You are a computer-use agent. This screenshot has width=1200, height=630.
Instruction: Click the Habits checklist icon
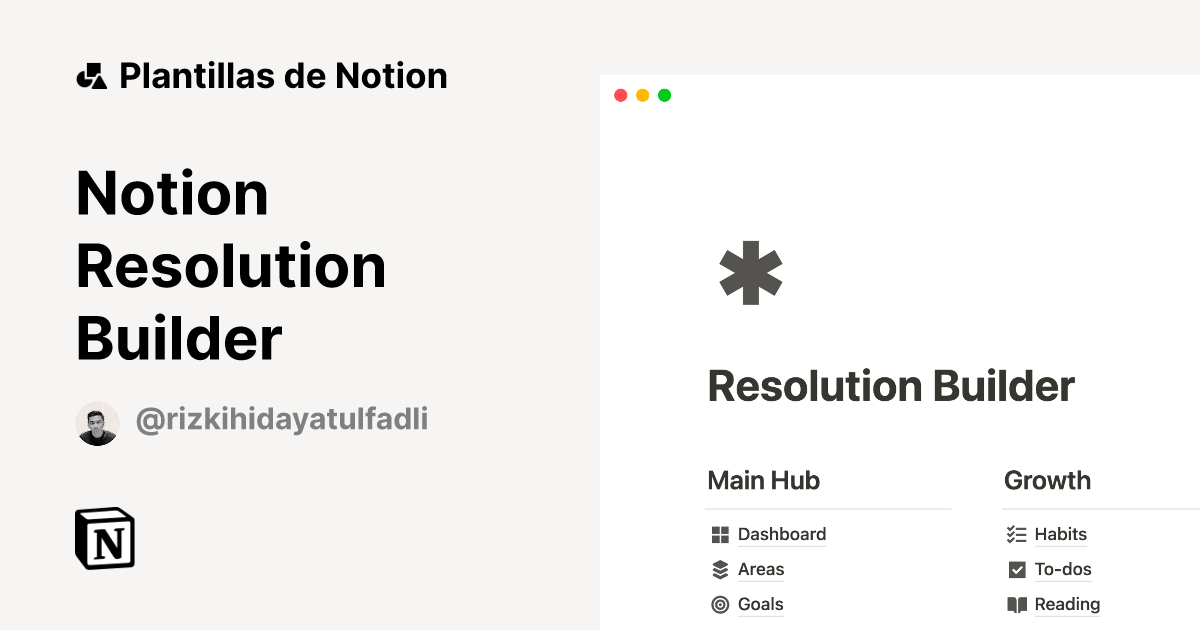point(1016,534)
